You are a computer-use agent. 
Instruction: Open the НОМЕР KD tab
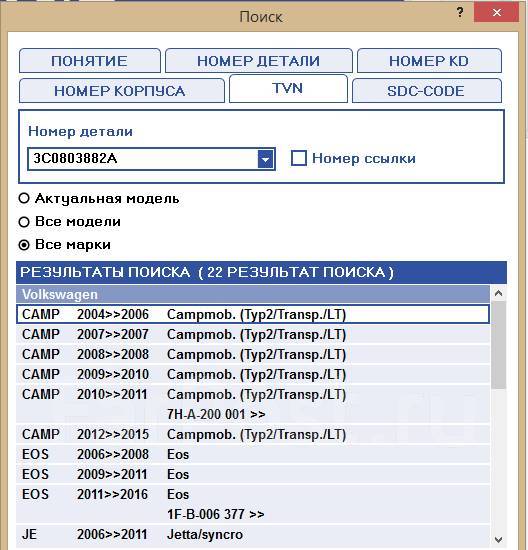coord(429,61)
